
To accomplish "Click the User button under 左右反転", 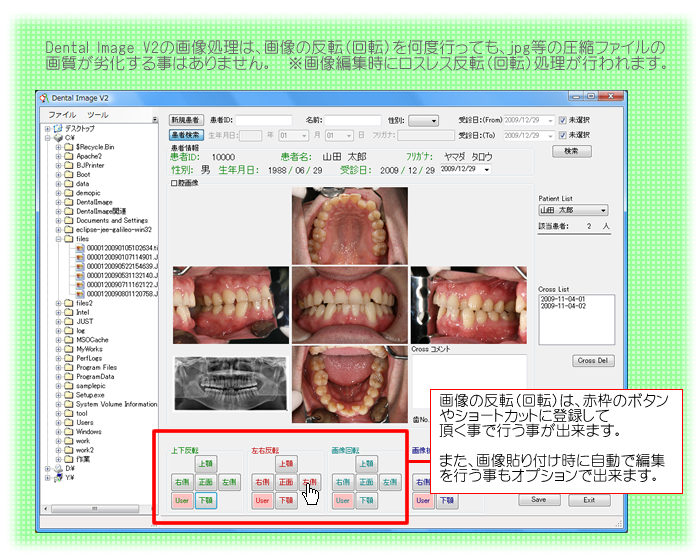I will tap(262, 501).
